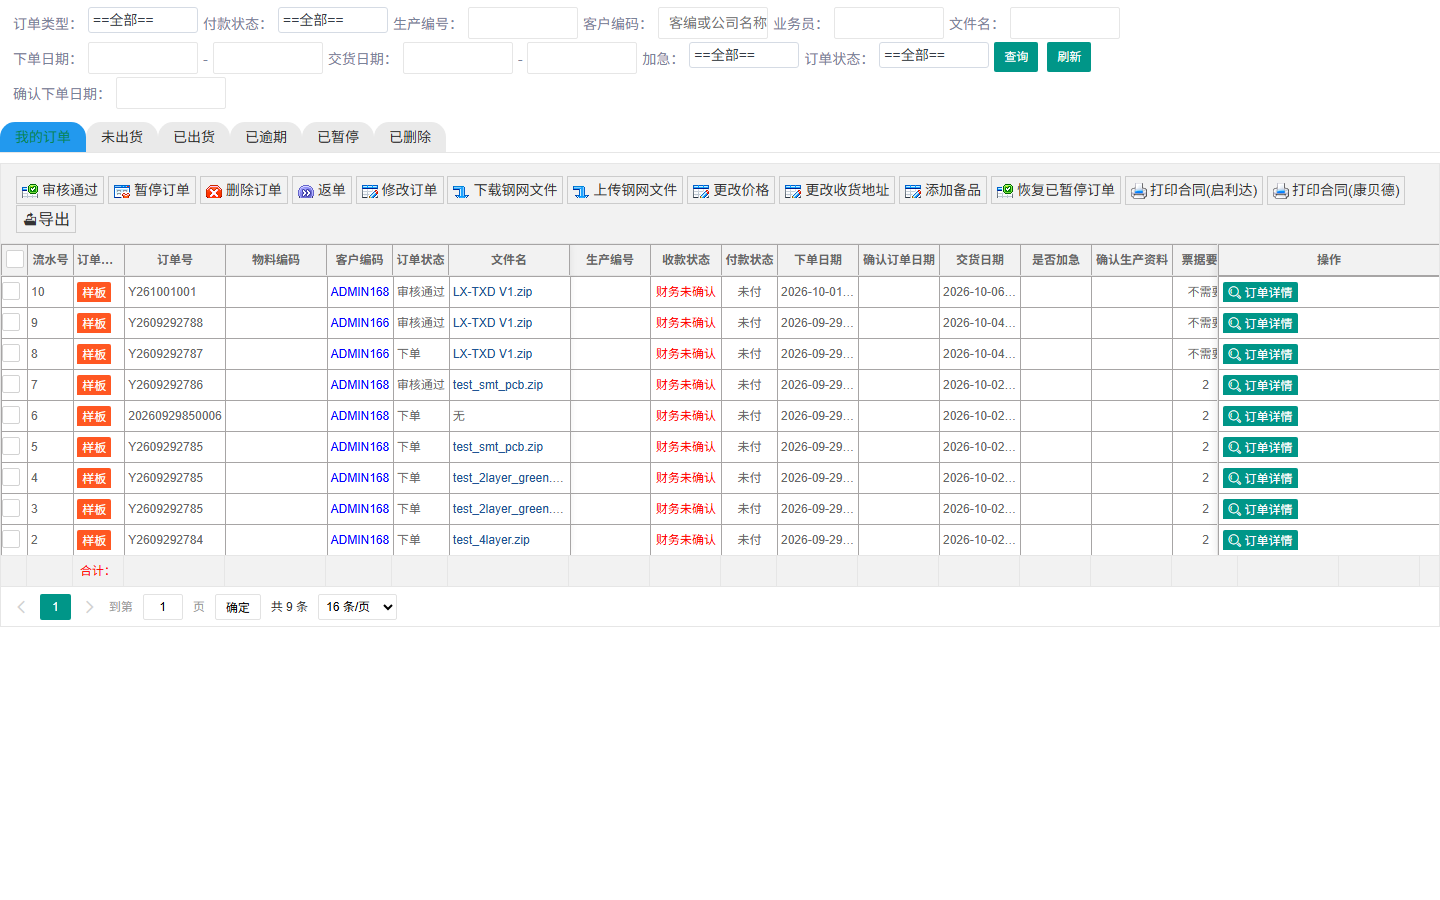The height and width of the screenshot is (900, 1440).
Task: Open ADMIN166 link in row 9
Action: click(360, 323)
